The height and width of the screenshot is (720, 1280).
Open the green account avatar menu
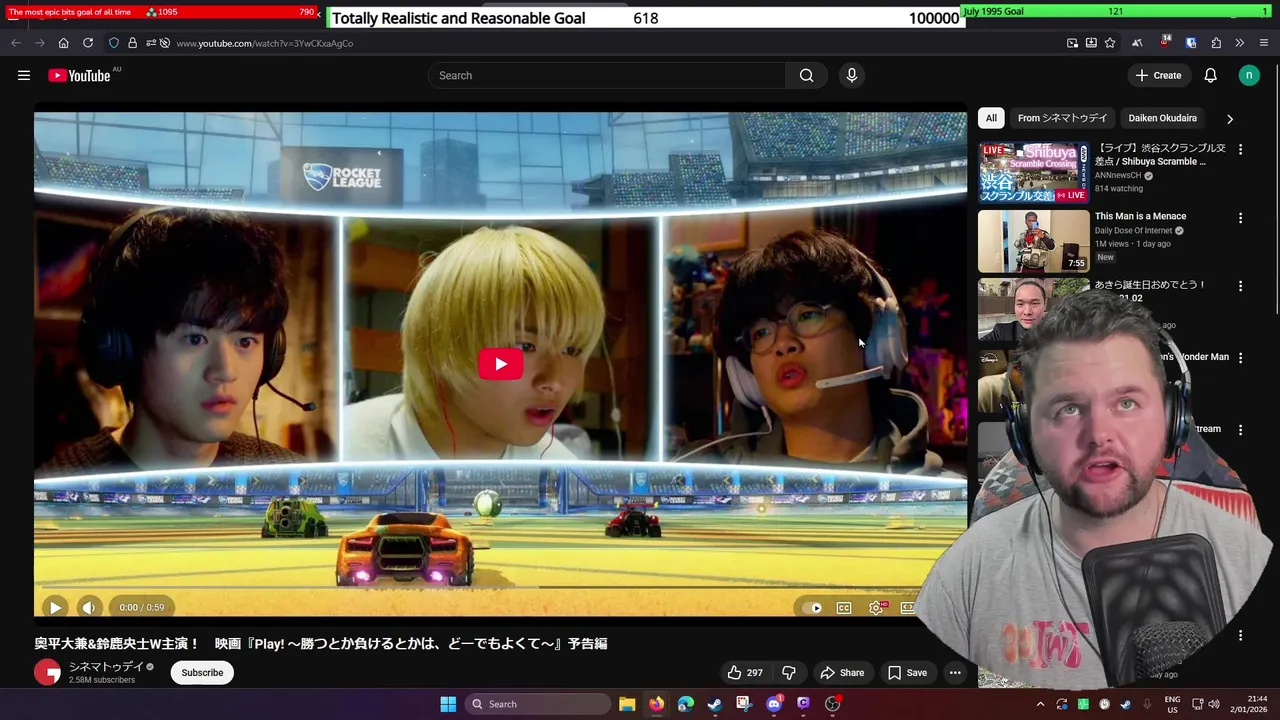1249,75
